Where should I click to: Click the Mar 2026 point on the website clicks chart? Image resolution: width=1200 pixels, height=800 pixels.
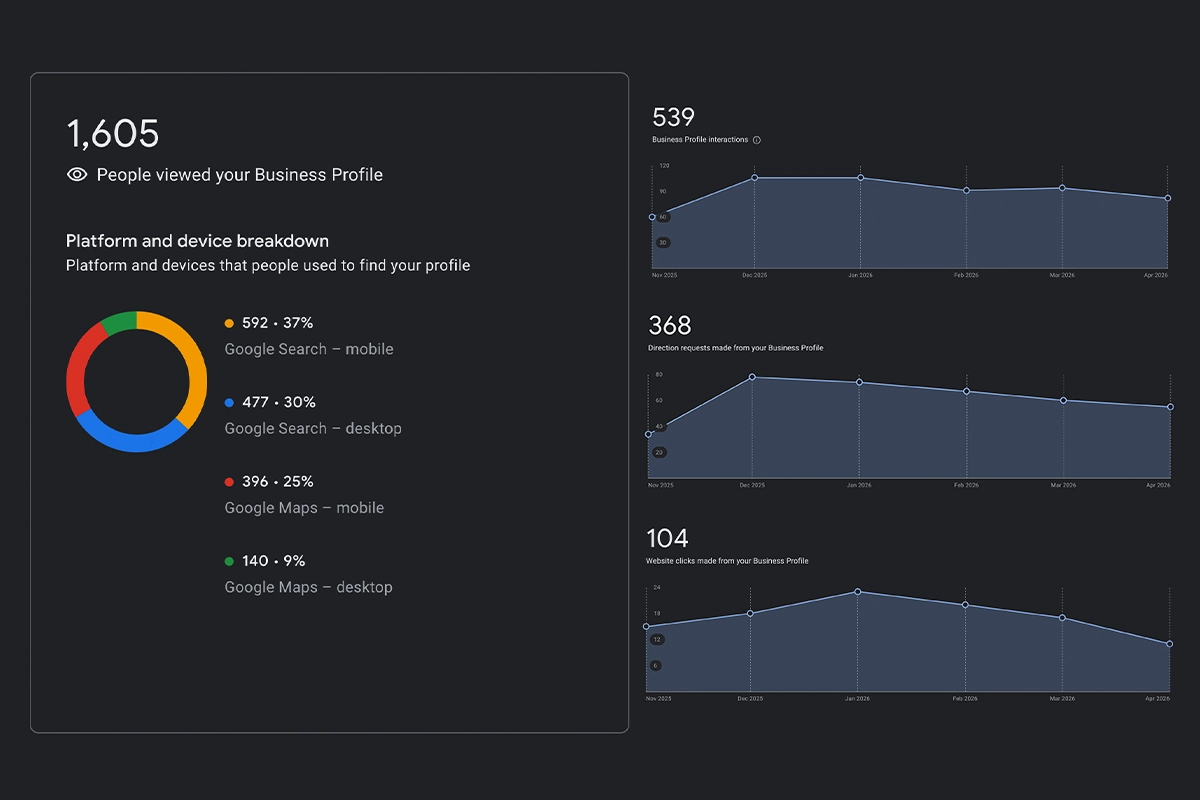coord(1062,617)
